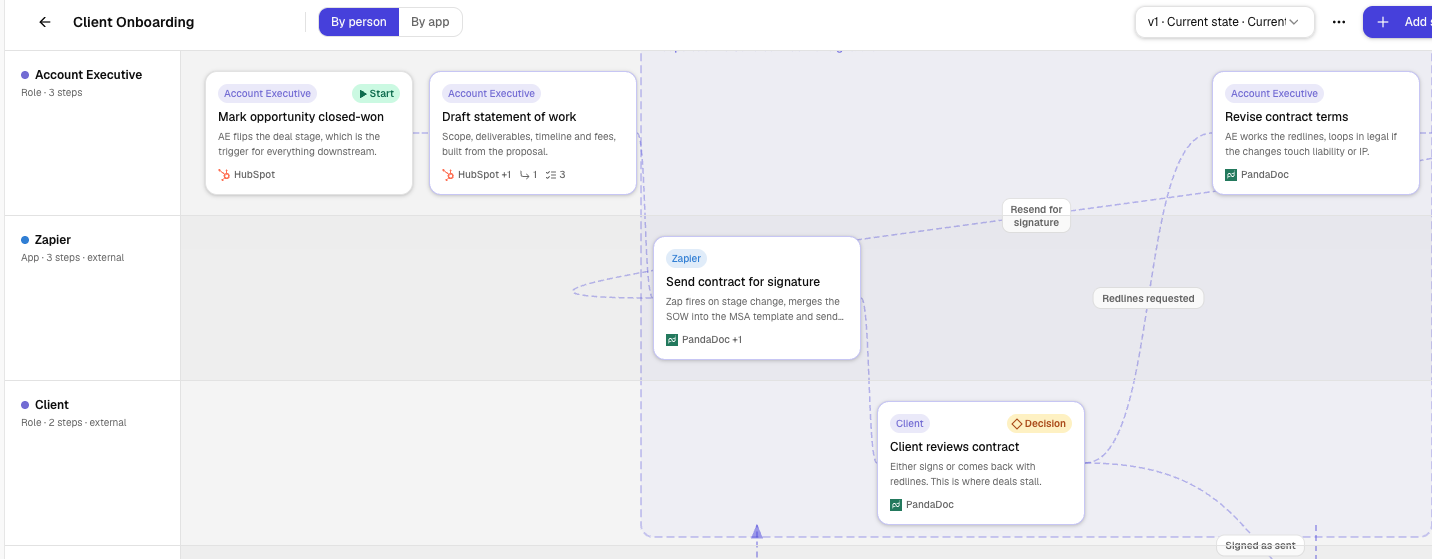Click the Role · 3 steps subtitle
1432x559 pixels.
(x=52, y=93)
